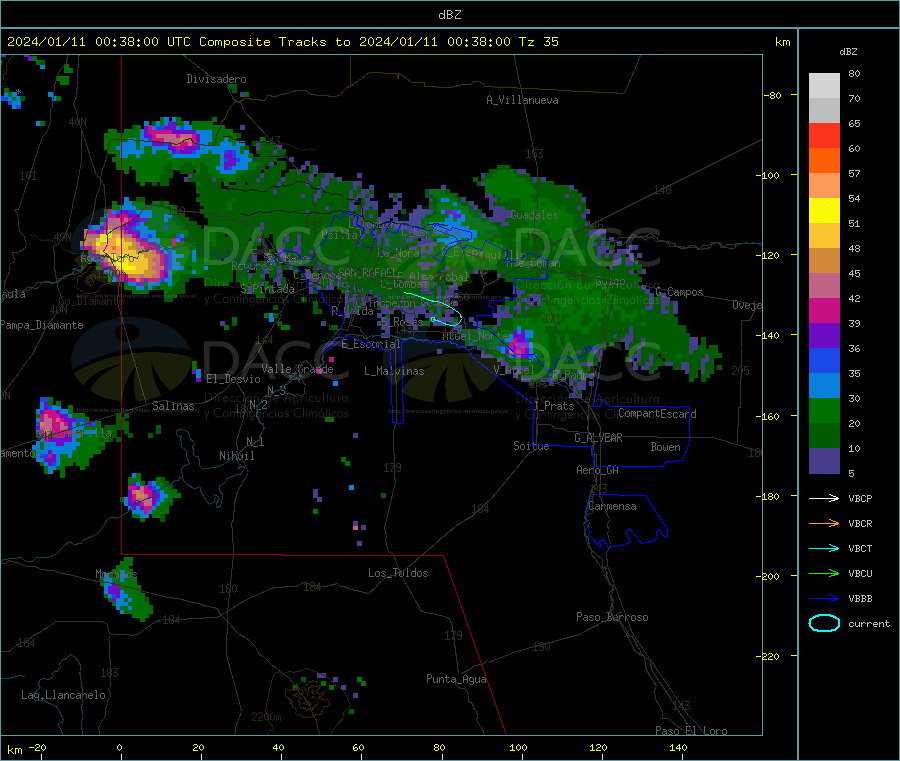Click the CompantEscard label
The image size is (900, 761).
point(657,414)
